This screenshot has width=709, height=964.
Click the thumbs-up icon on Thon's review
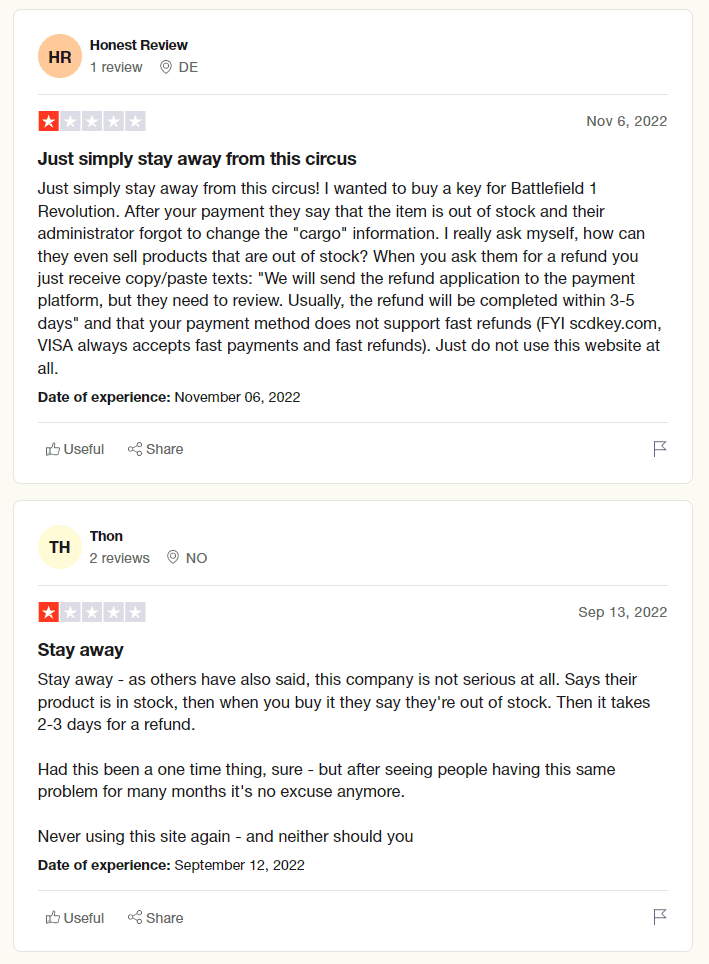[54, 917]
